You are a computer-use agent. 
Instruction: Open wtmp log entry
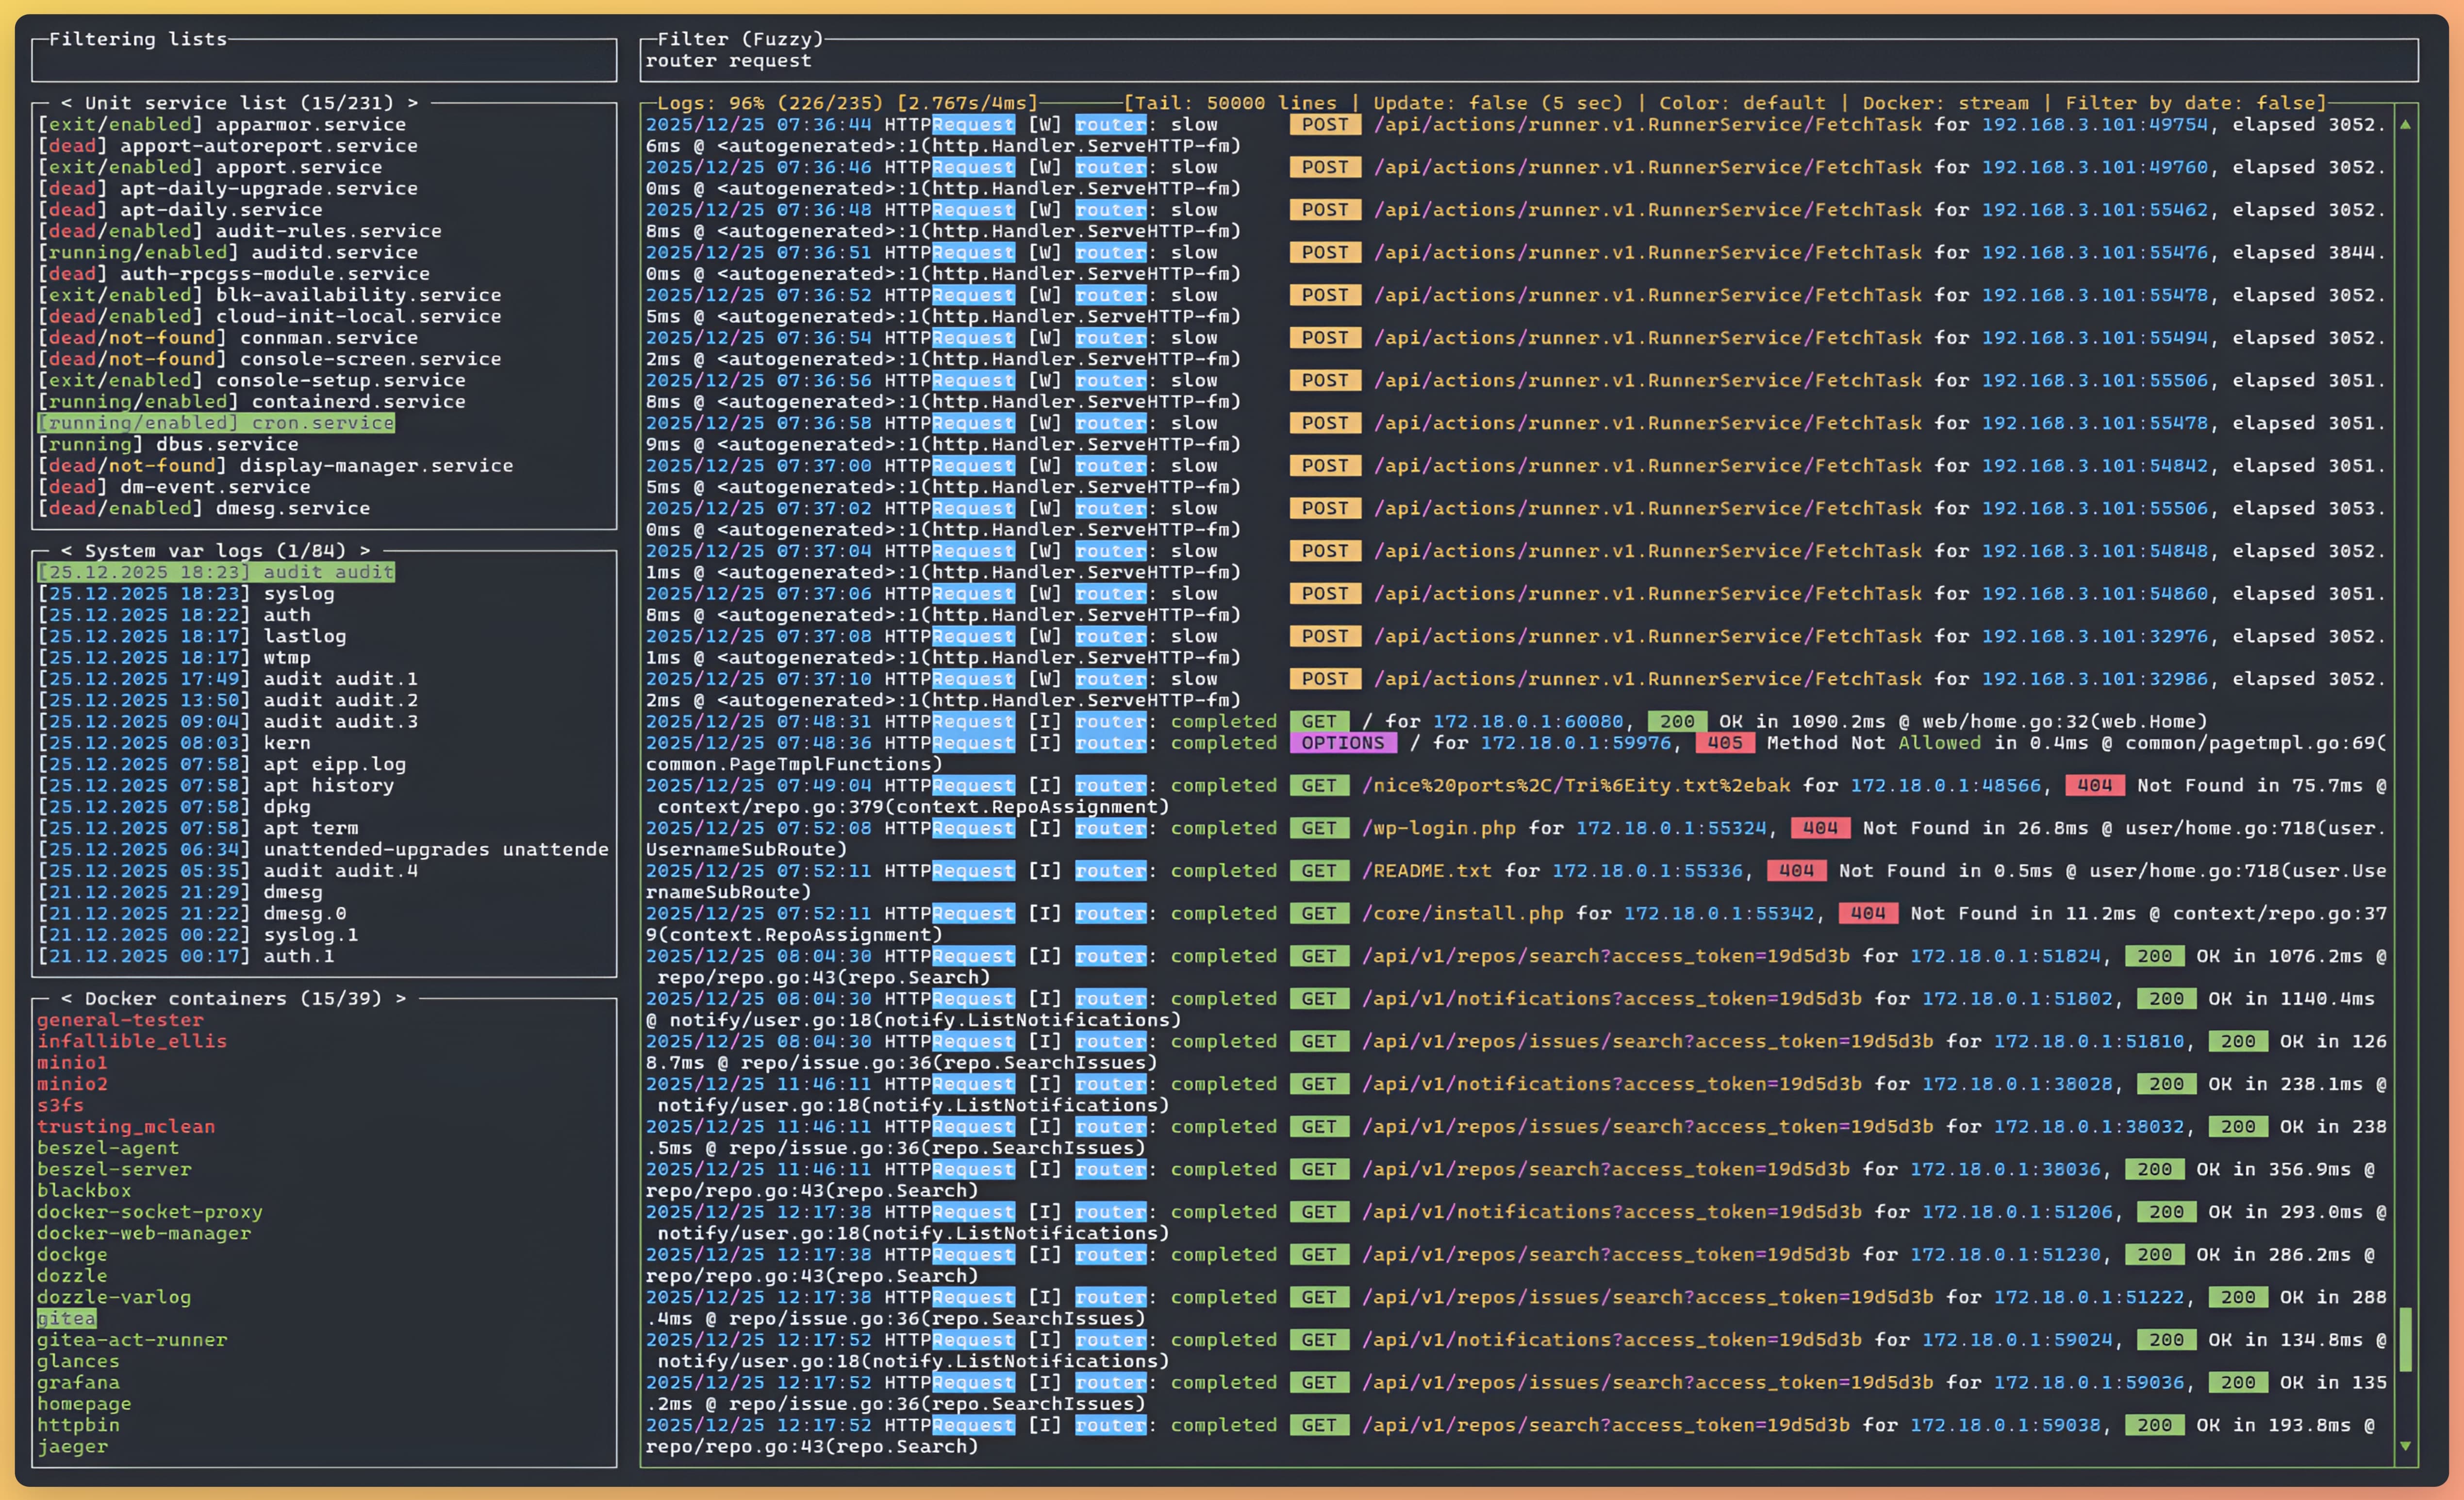[174, 658]
